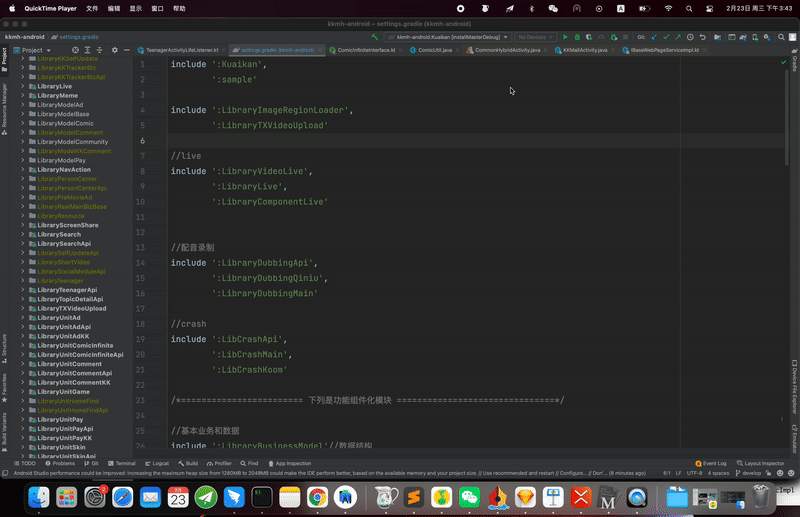Open the No Devices dropdown

click(x=535, y=37)
